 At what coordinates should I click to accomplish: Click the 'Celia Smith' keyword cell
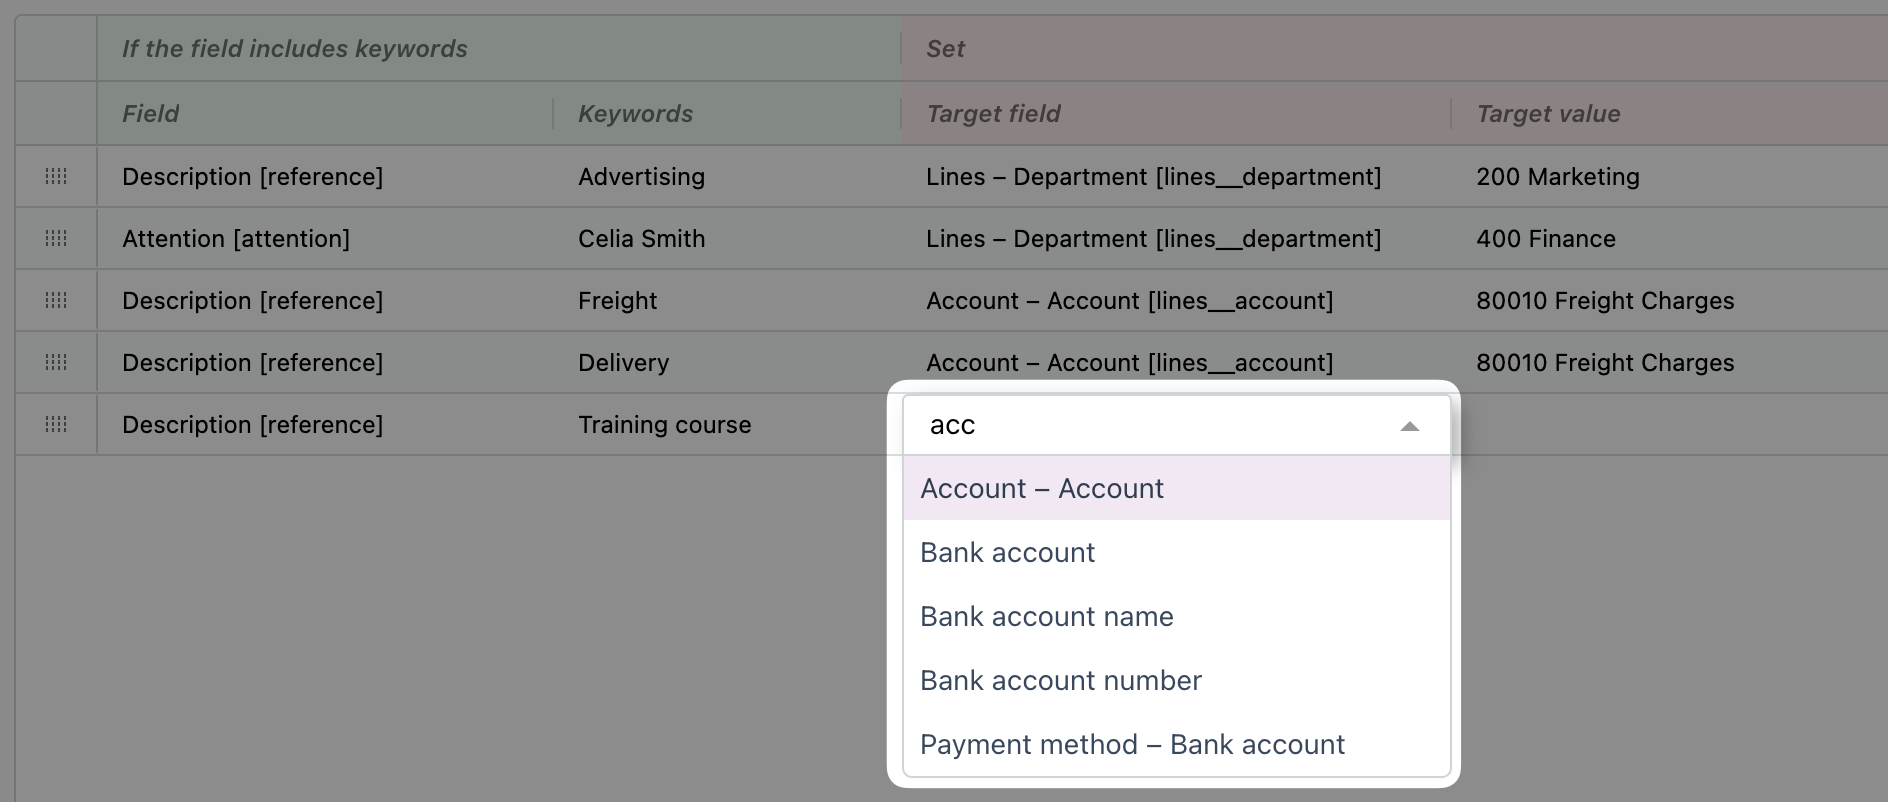point(727,238)
